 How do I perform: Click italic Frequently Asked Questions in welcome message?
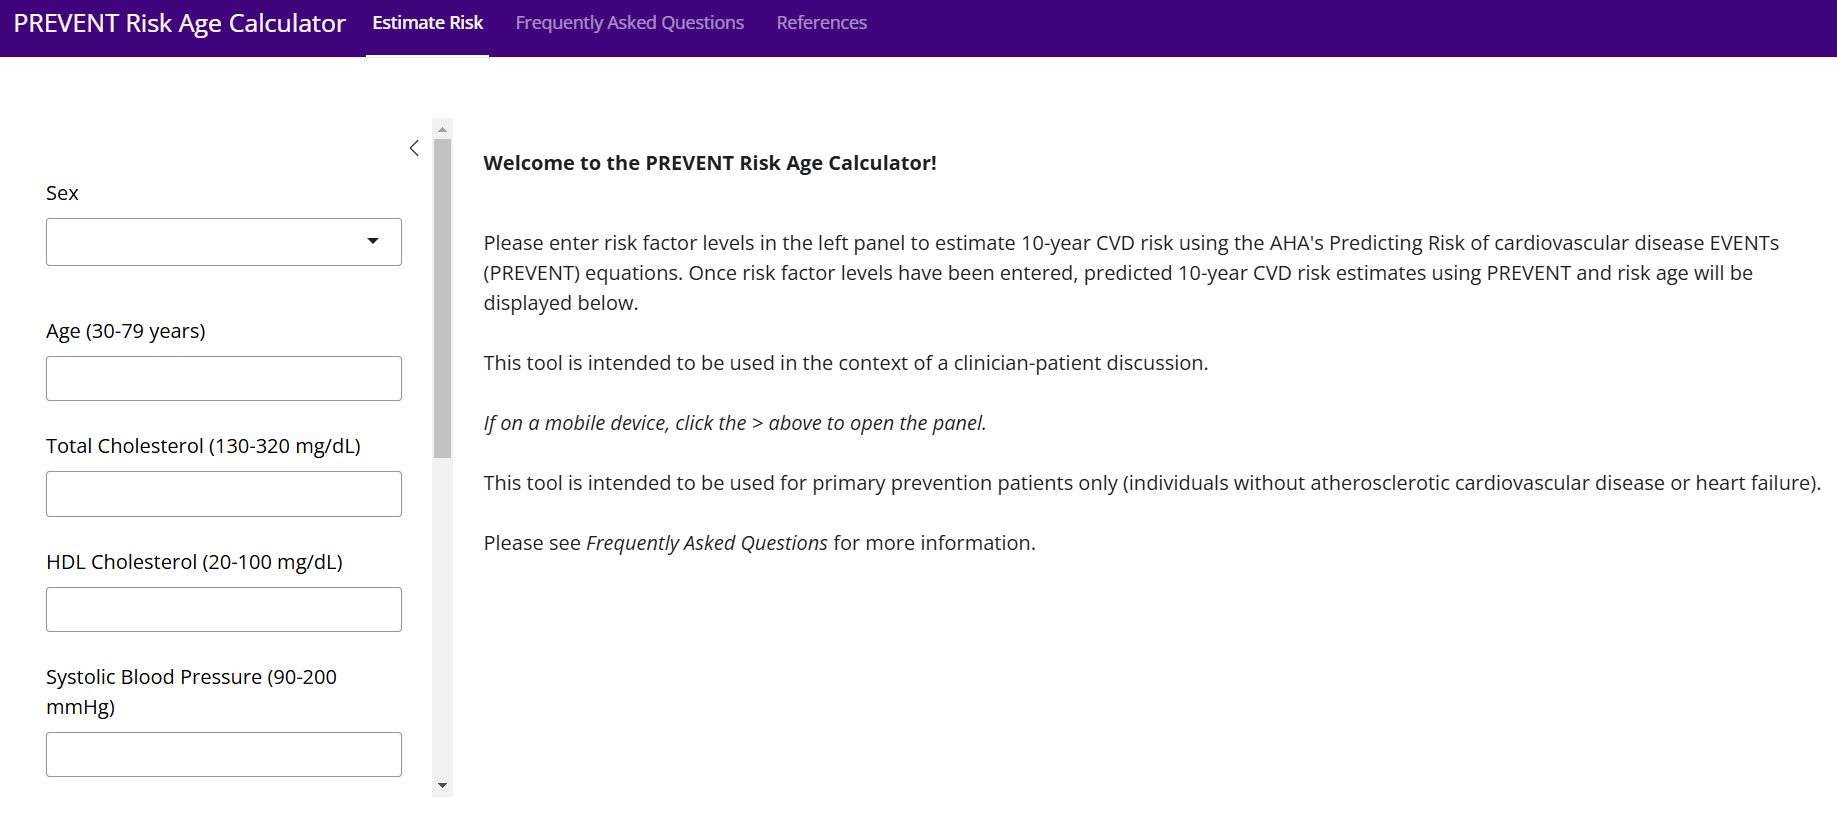[706, 543]
